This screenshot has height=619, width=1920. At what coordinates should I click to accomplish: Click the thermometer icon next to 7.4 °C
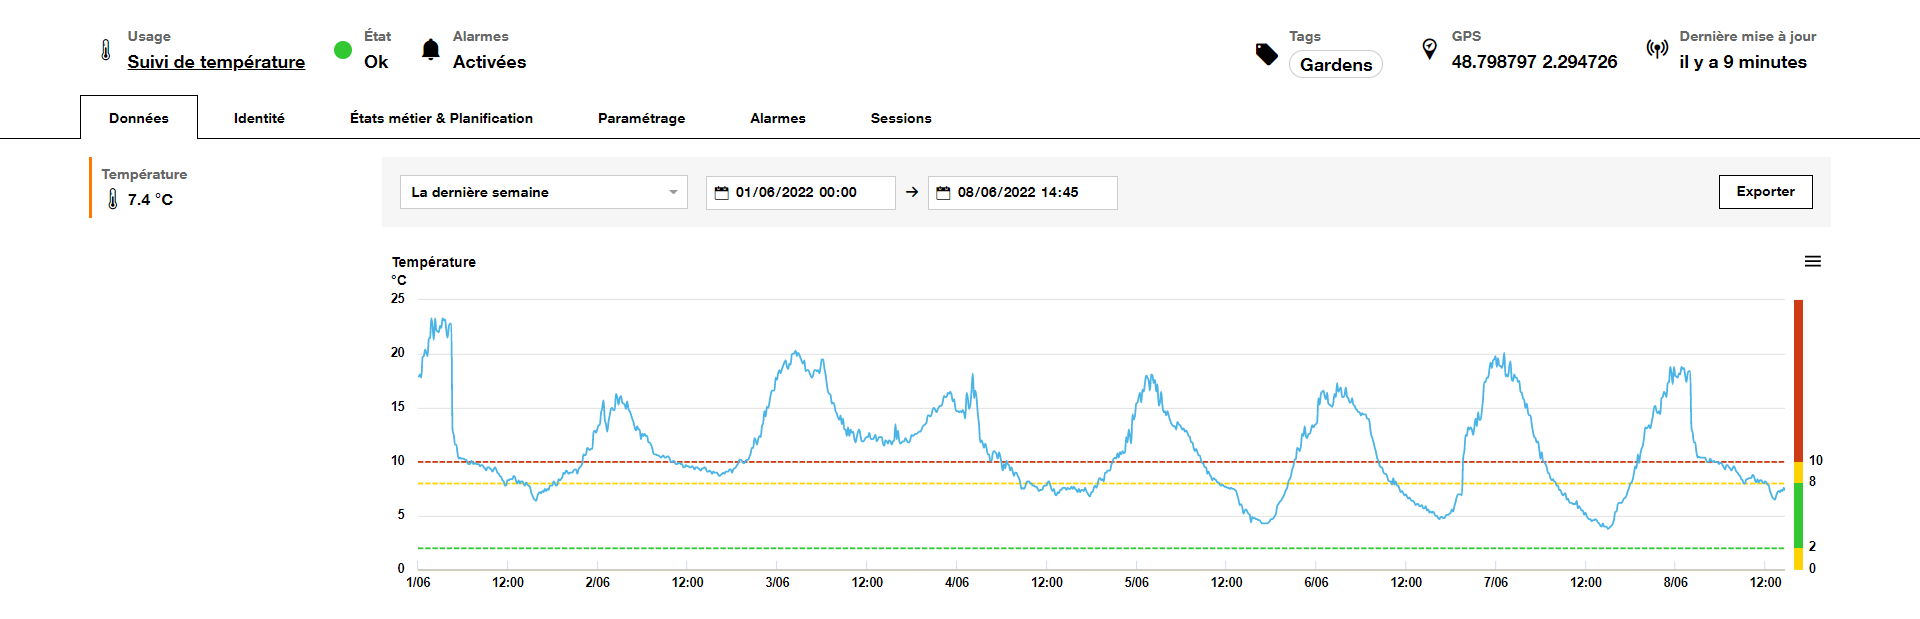tap(112, 200)
